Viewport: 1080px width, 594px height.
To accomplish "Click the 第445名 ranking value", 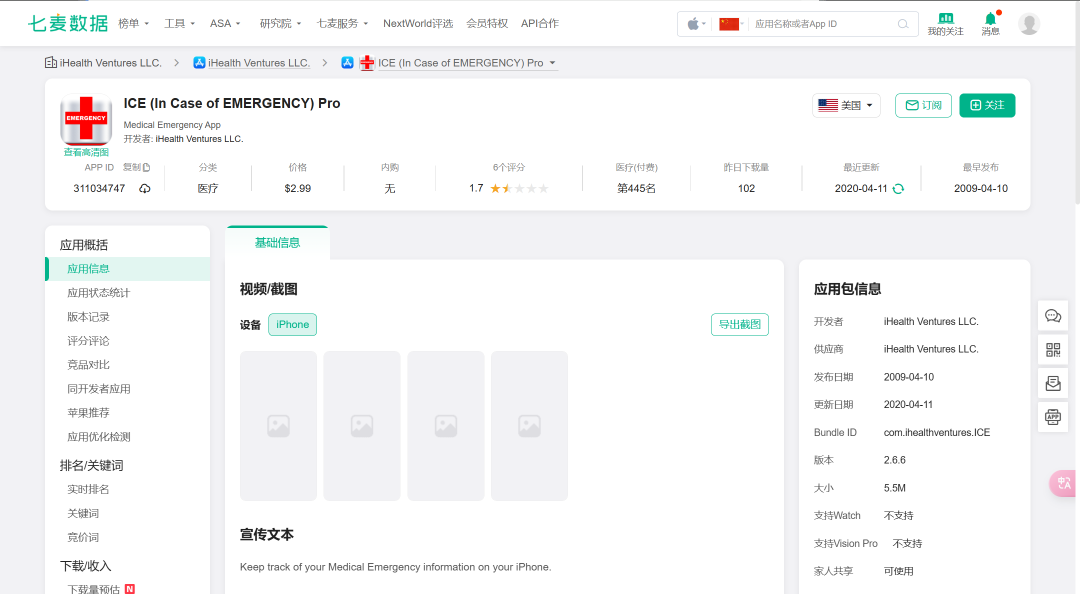I will pyautogui.click(x=636, y=188).
